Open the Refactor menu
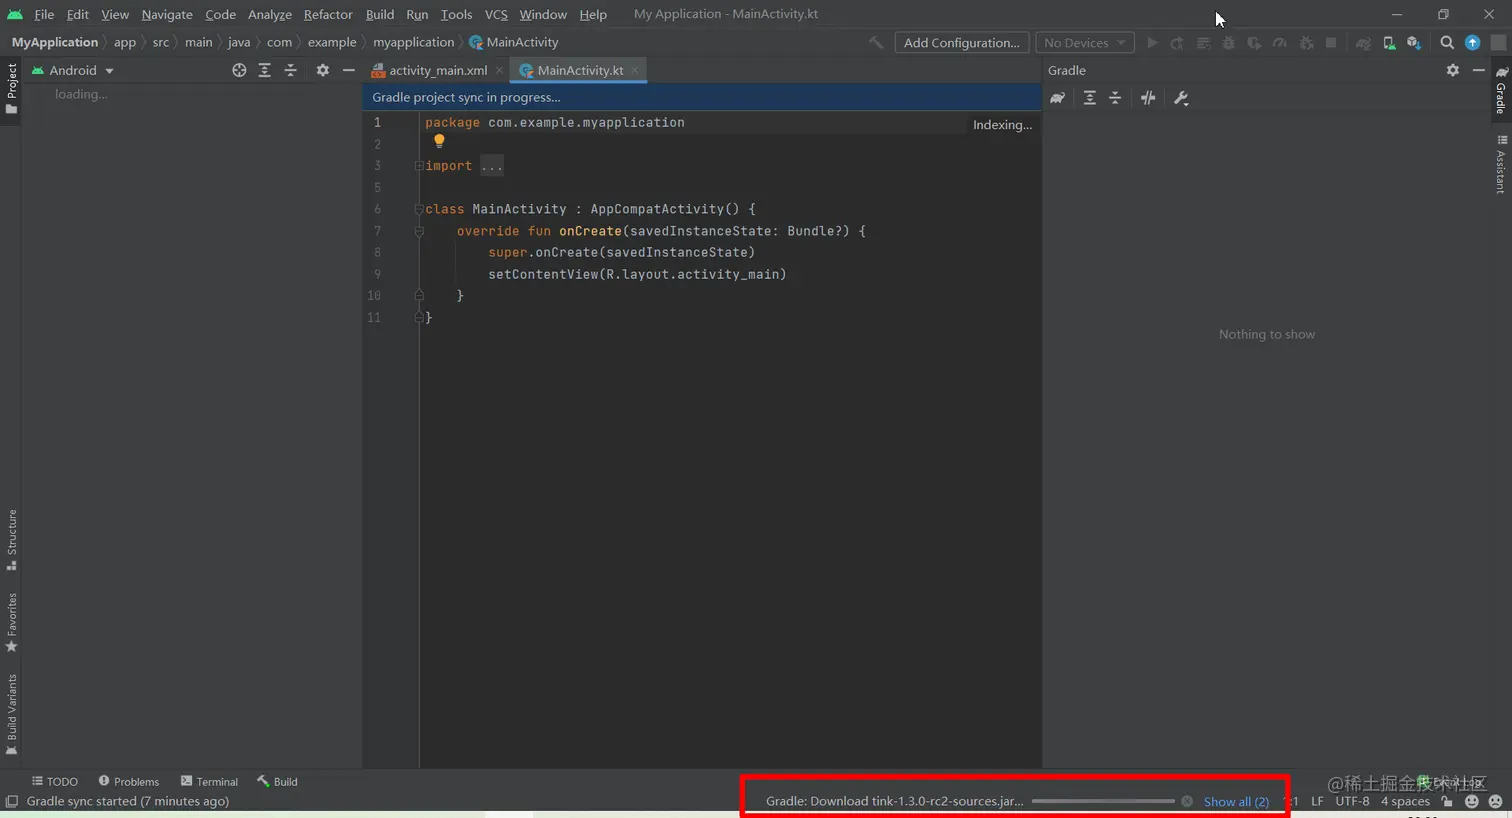1512x818 pixels. [328, 14]
